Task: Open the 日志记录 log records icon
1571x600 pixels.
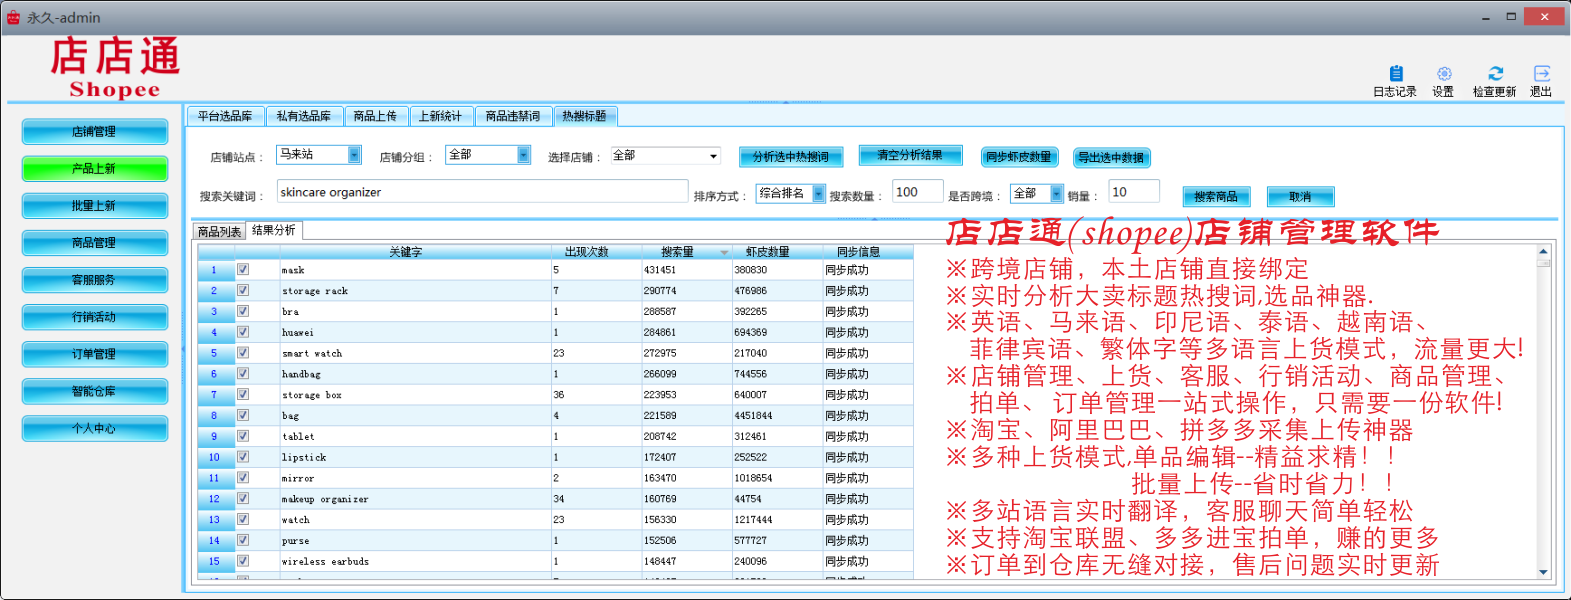Action: (1395, 74)
